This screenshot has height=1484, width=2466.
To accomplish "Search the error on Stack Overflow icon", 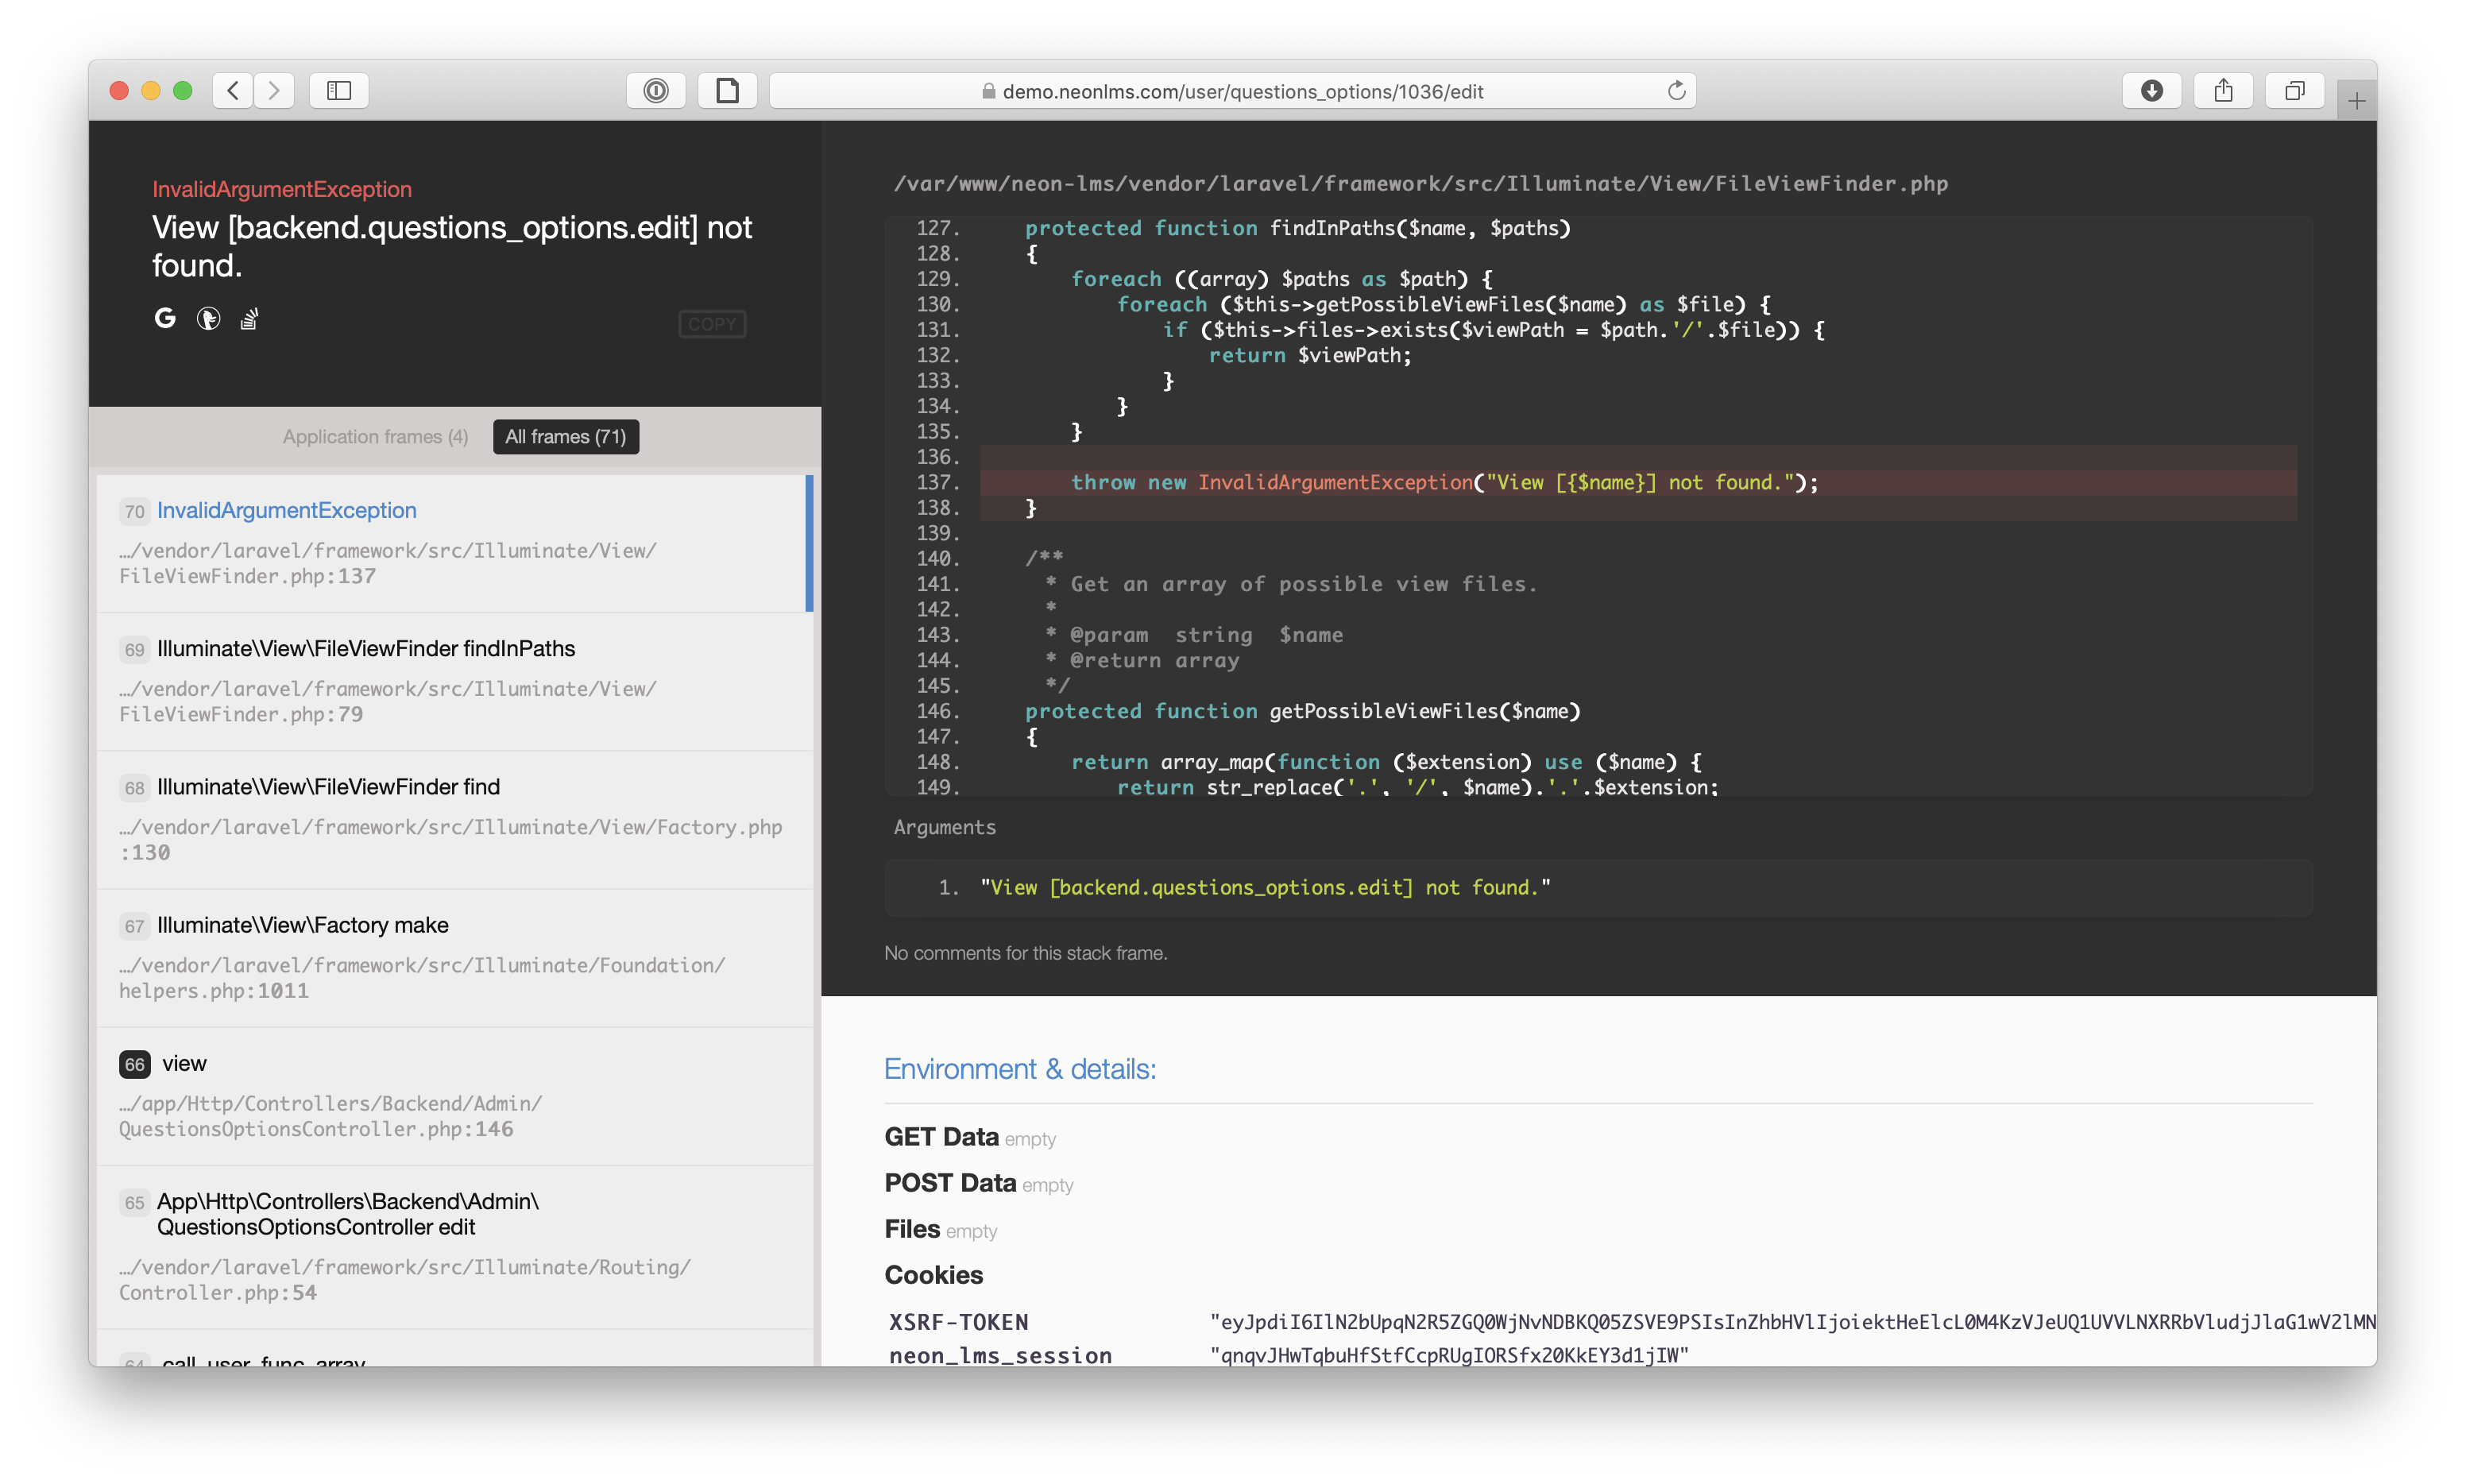I will coord(249,318).
